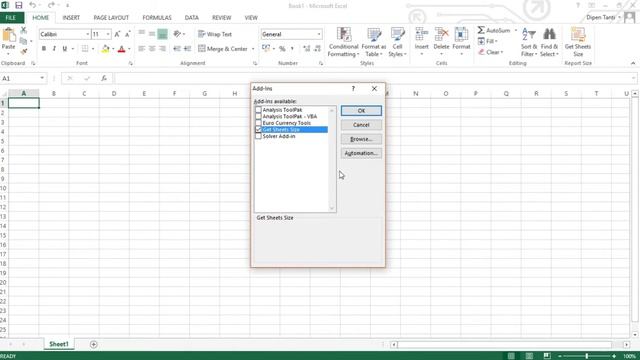Apply Italic formatting
The image size is (640, 360).
[x=54, y=49]
